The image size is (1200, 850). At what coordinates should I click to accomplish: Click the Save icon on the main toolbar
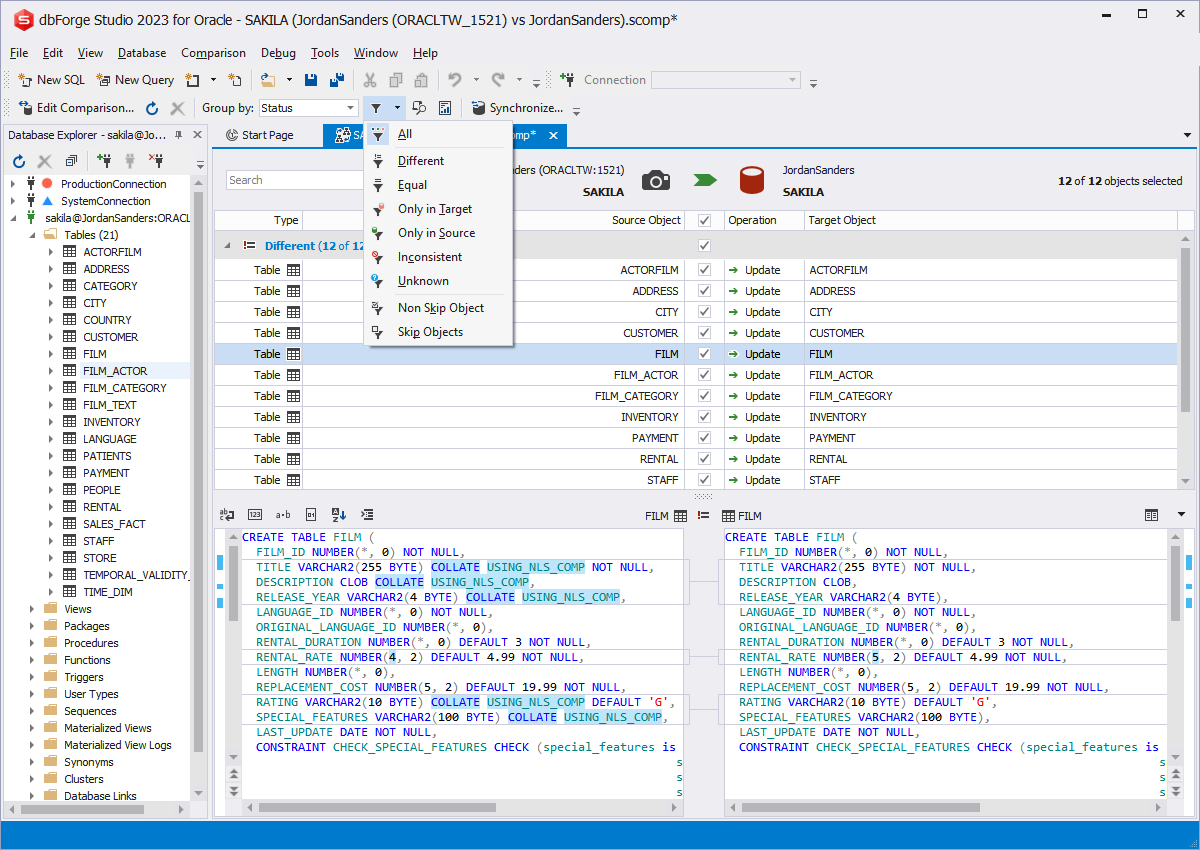coord(311,79)
